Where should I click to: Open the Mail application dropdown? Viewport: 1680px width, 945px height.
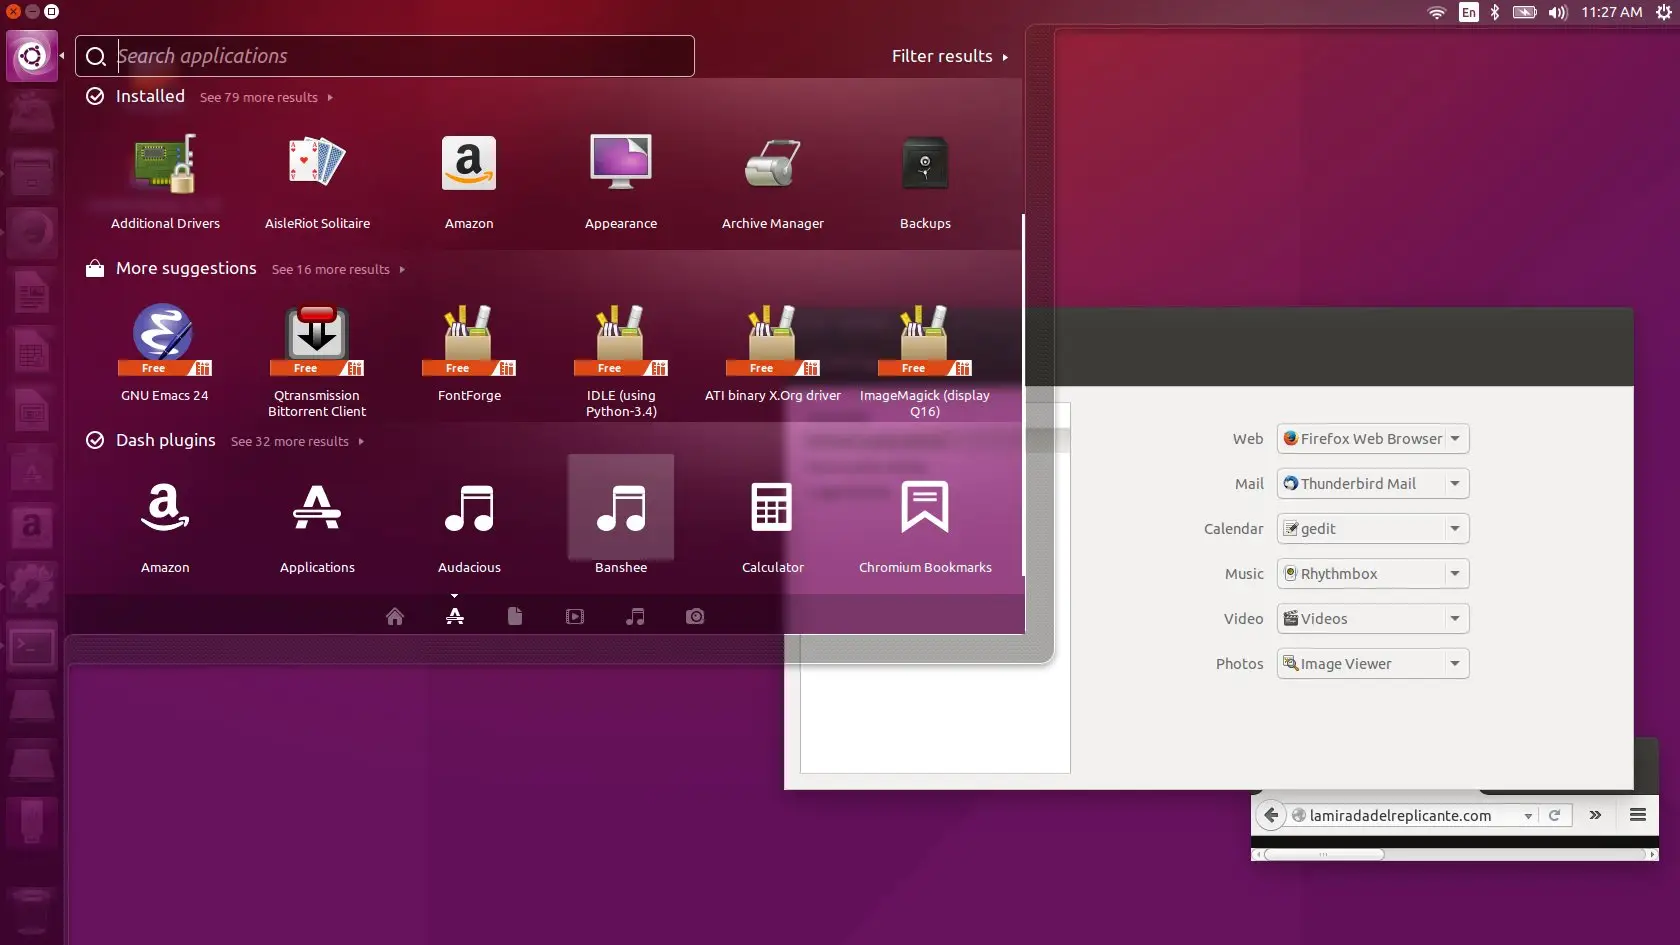1372,484
